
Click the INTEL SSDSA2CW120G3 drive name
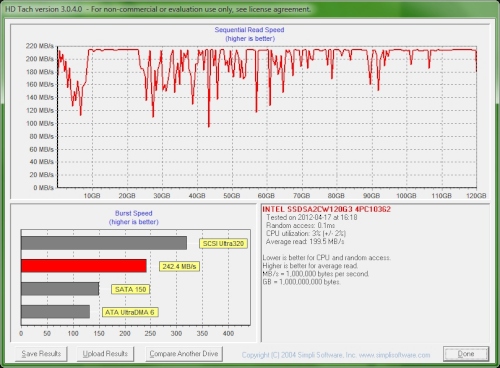327,209
